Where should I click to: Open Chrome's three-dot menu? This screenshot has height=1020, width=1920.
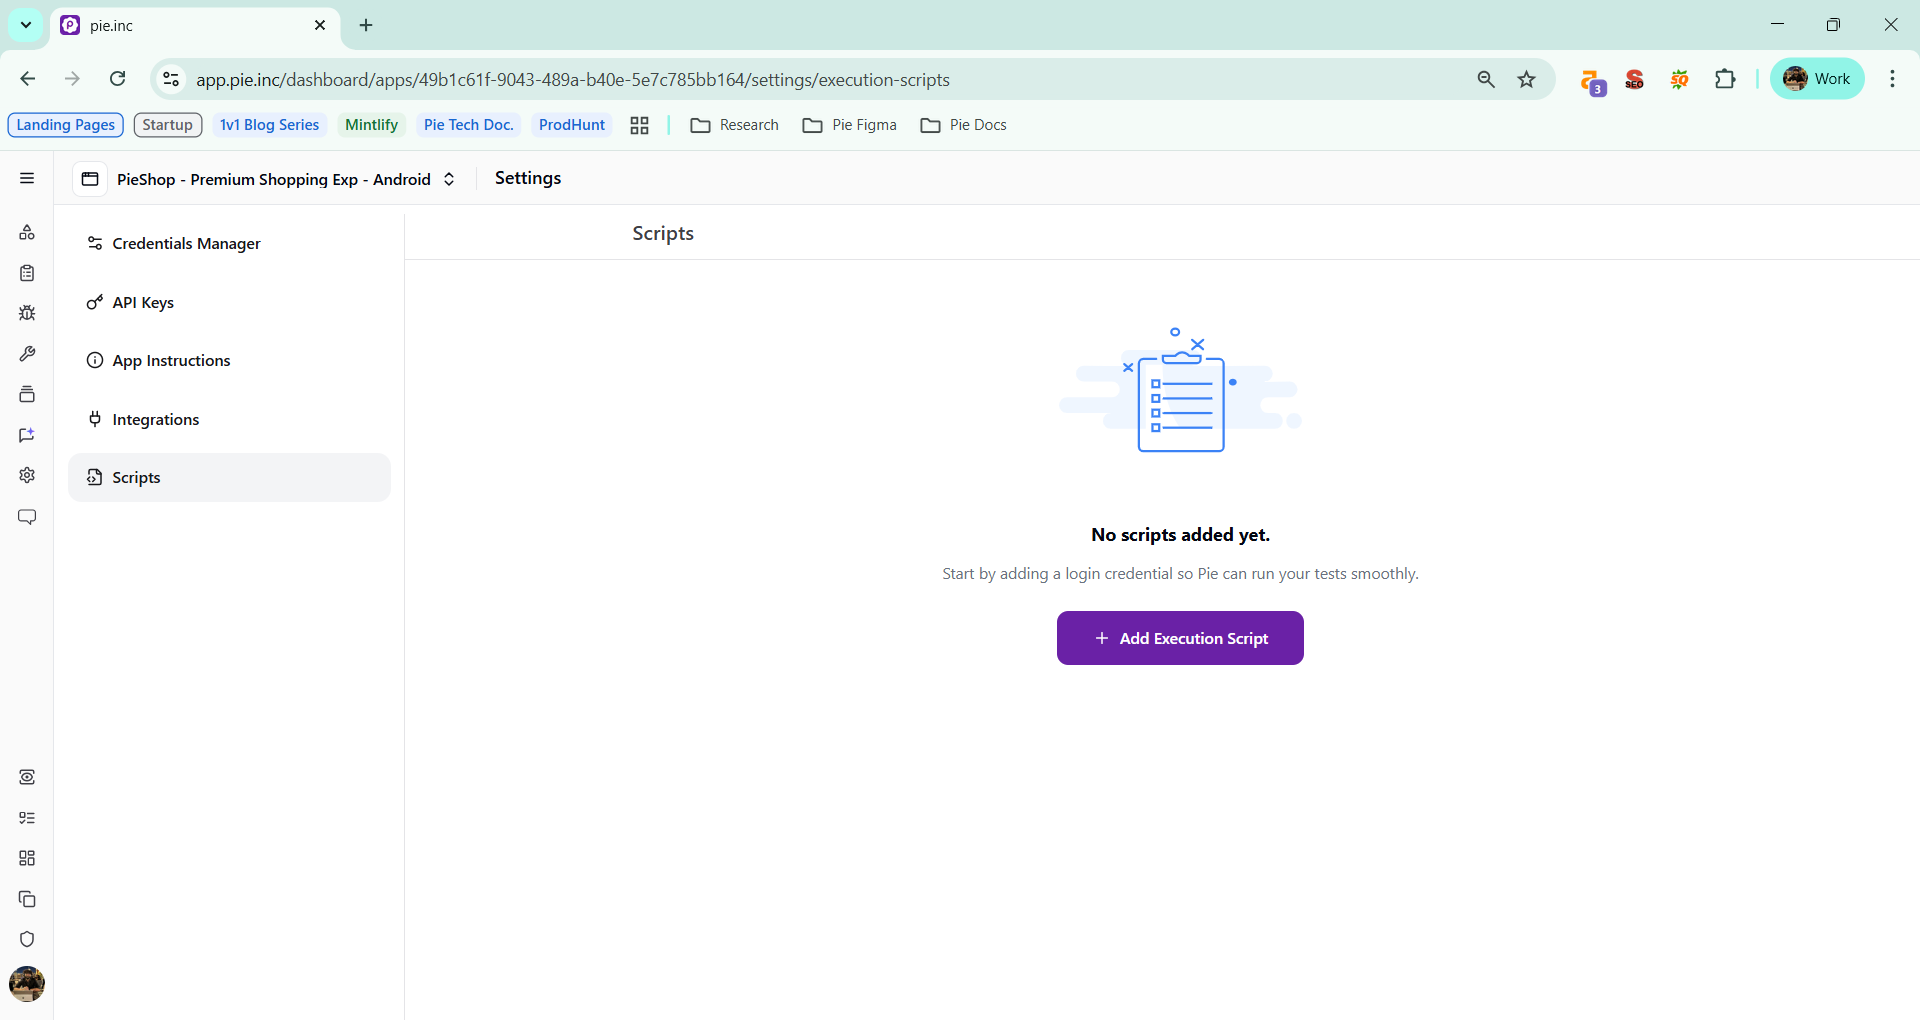click(1892, 79)
